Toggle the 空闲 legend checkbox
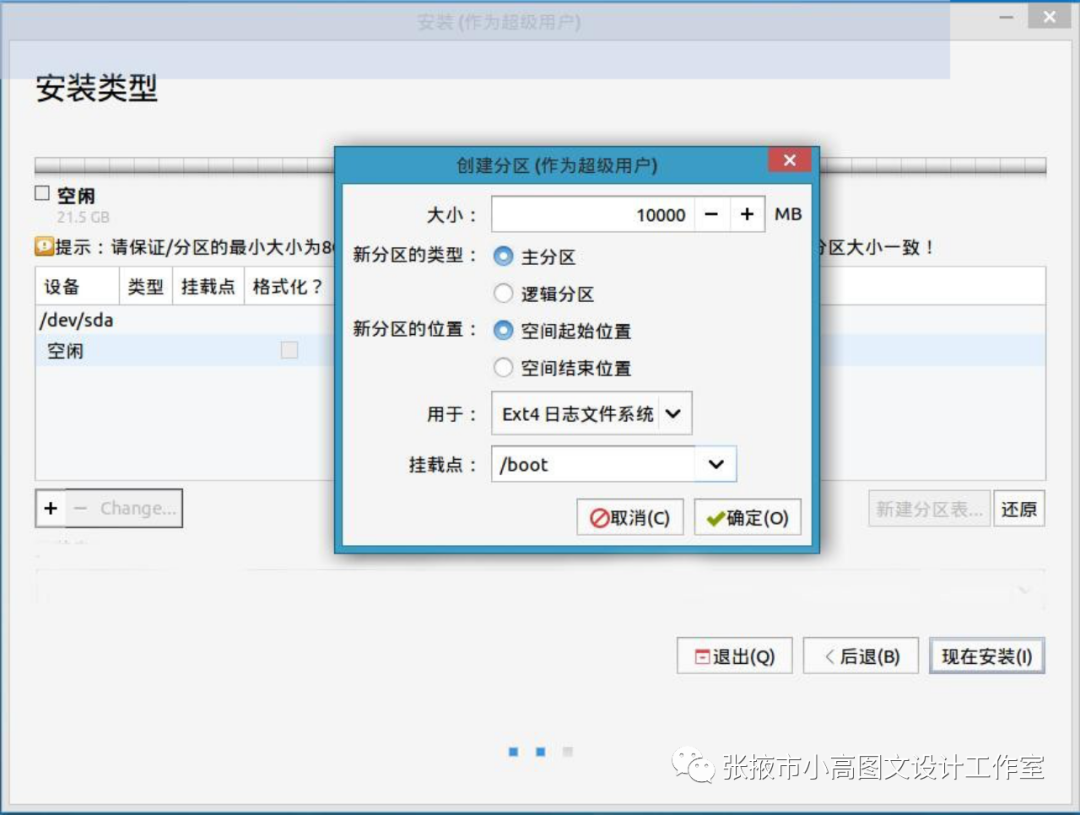 [42, 194]
